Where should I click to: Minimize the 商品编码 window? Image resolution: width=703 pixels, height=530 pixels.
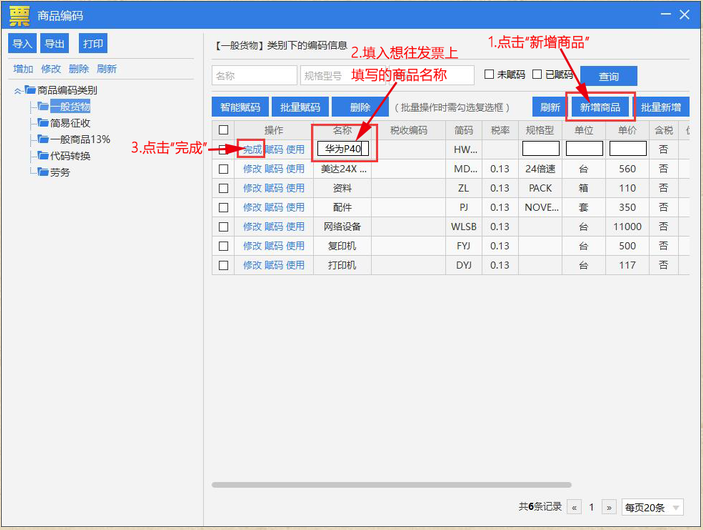tap(666, 14)
